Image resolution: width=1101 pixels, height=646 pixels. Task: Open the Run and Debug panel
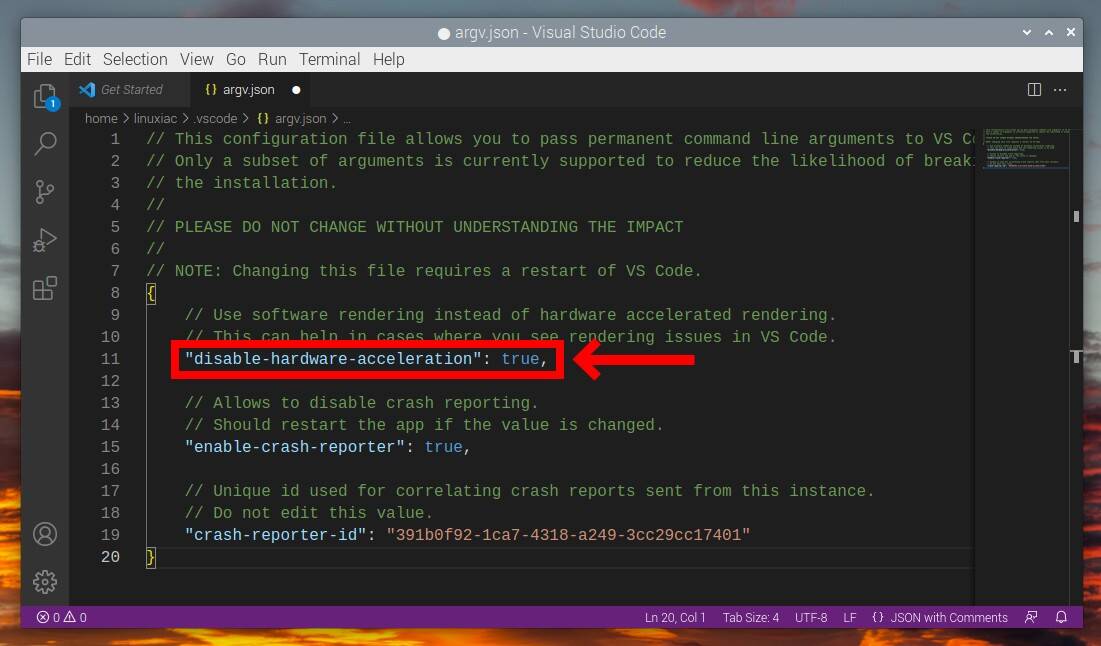pos(44,239)
